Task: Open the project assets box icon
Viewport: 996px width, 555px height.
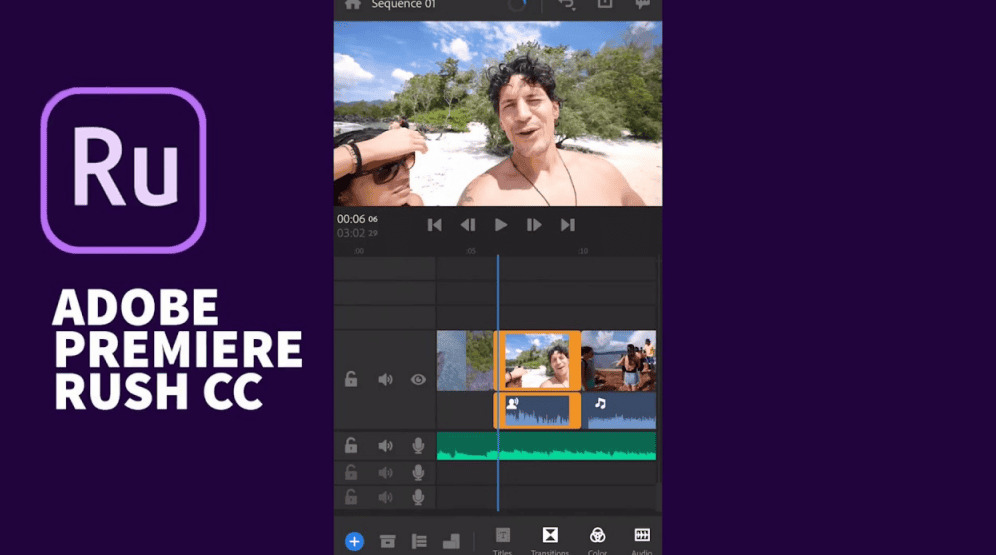Action: tap(387, 541)
